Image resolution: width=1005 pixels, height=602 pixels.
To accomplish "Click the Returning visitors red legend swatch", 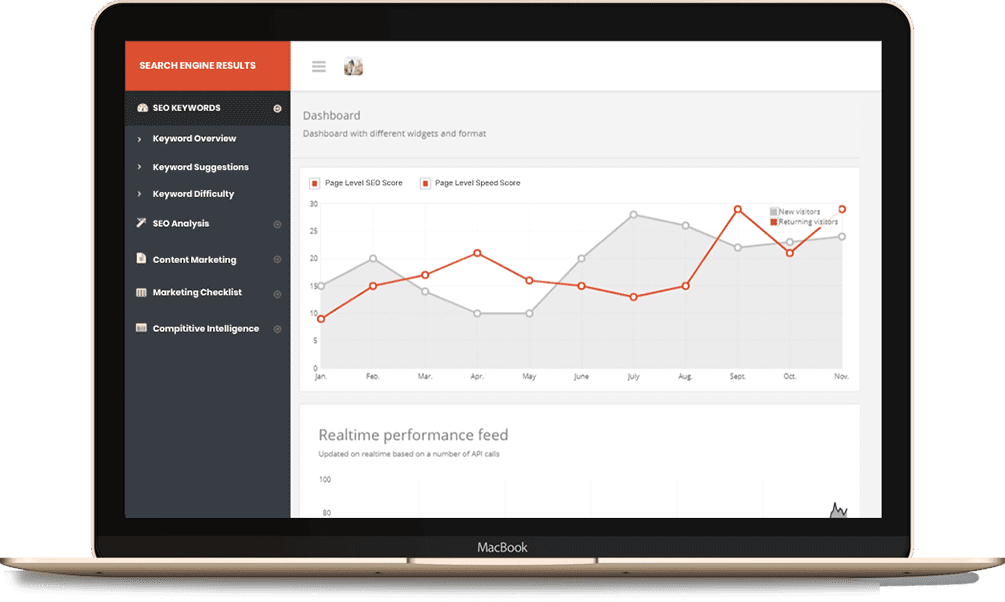I will [x=774, y=222].
